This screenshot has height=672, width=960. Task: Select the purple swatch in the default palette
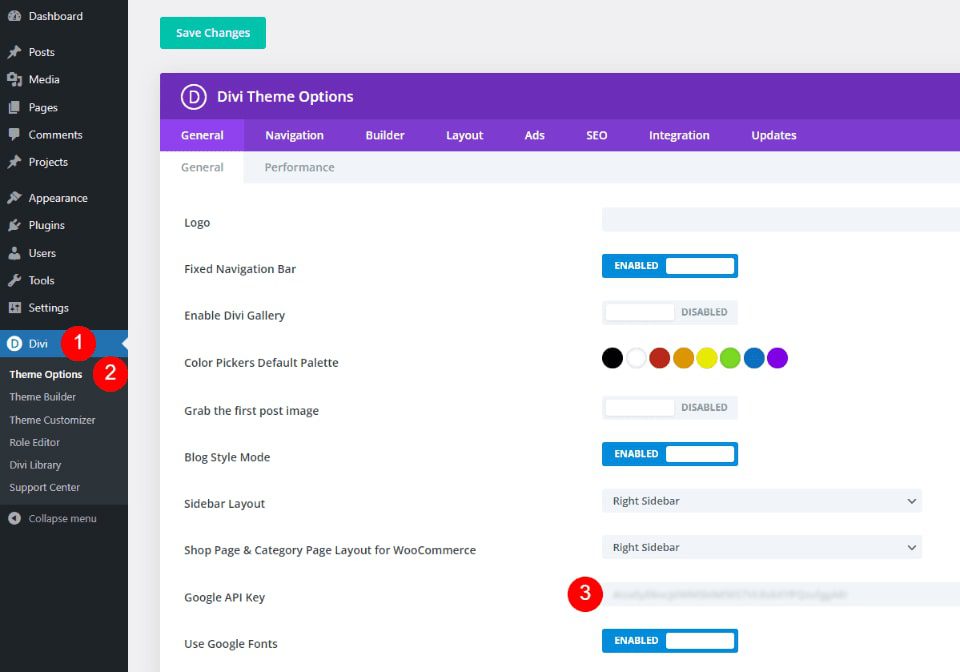coord(778,357)
